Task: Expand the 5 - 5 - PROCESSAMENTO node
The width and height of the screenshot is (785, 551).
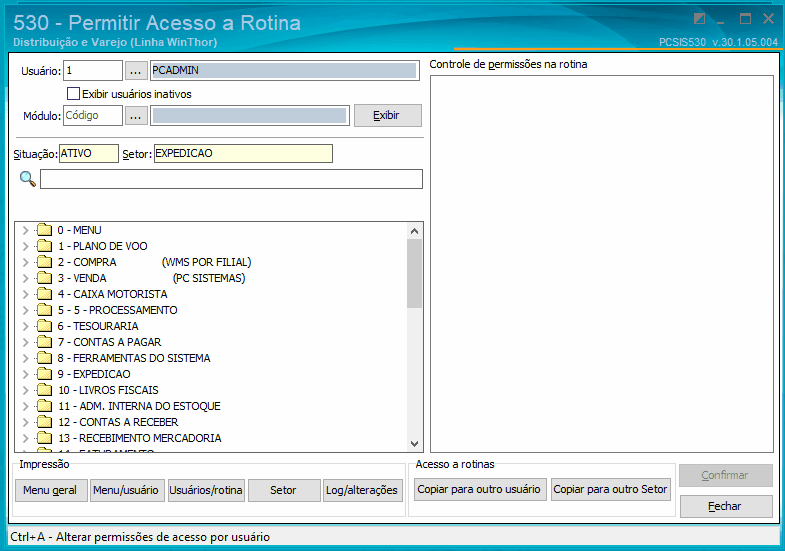Action: tap(26, 310)
